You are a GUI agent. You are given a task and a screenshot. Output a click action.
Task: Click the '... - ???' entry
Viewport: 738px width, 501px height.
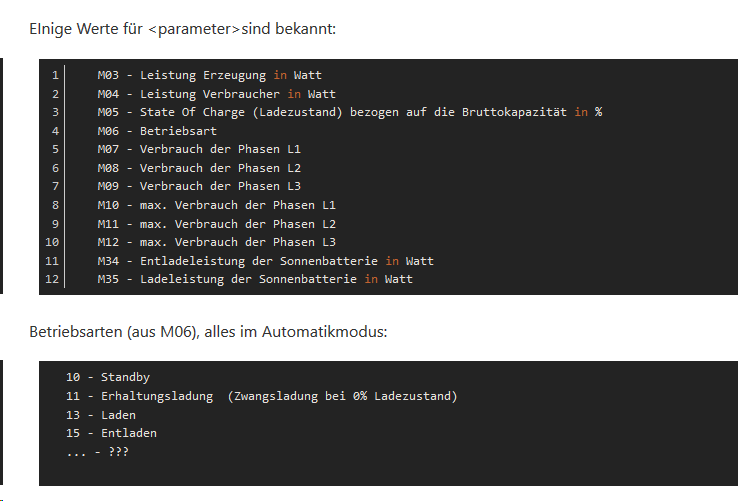(x=97, y=452)
